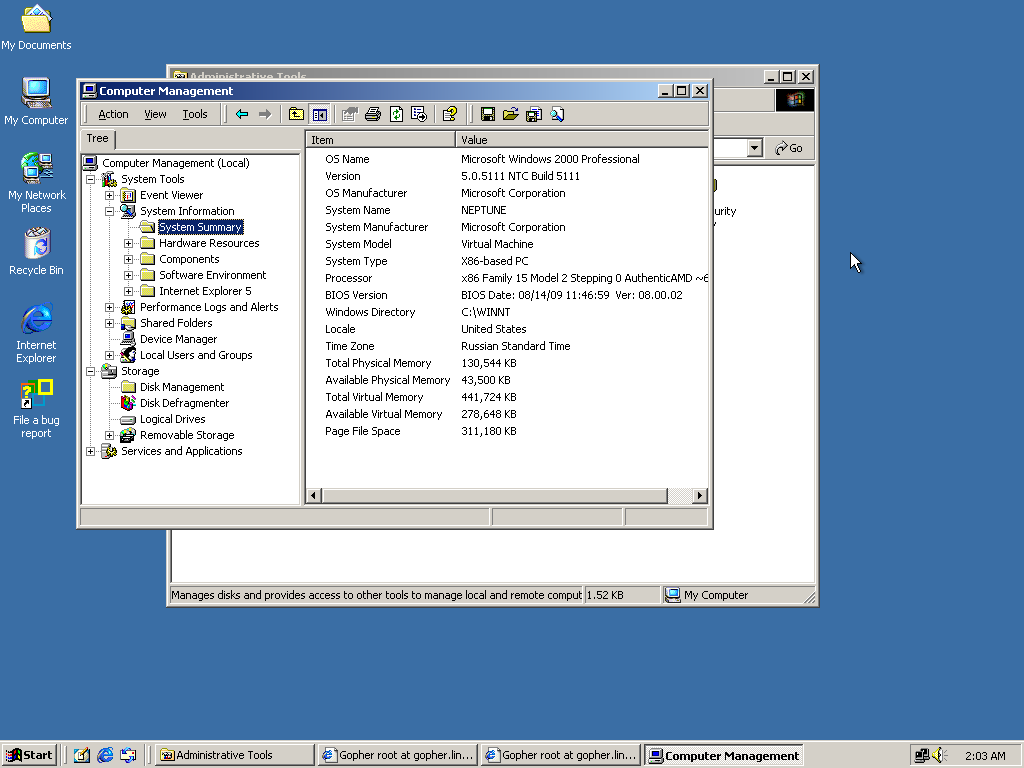
Task: Select System Summary in the tree
Action: (200, 227)
